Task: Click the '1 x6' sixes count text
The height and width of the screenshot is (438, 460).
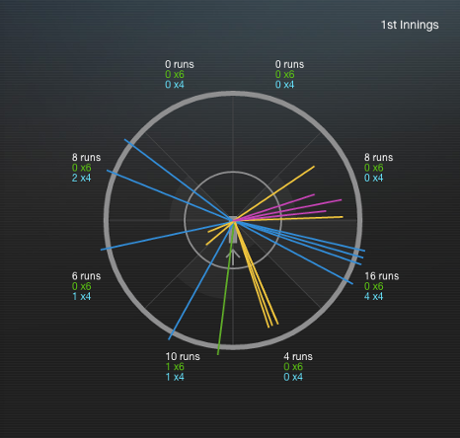Action: pos(175,367)
